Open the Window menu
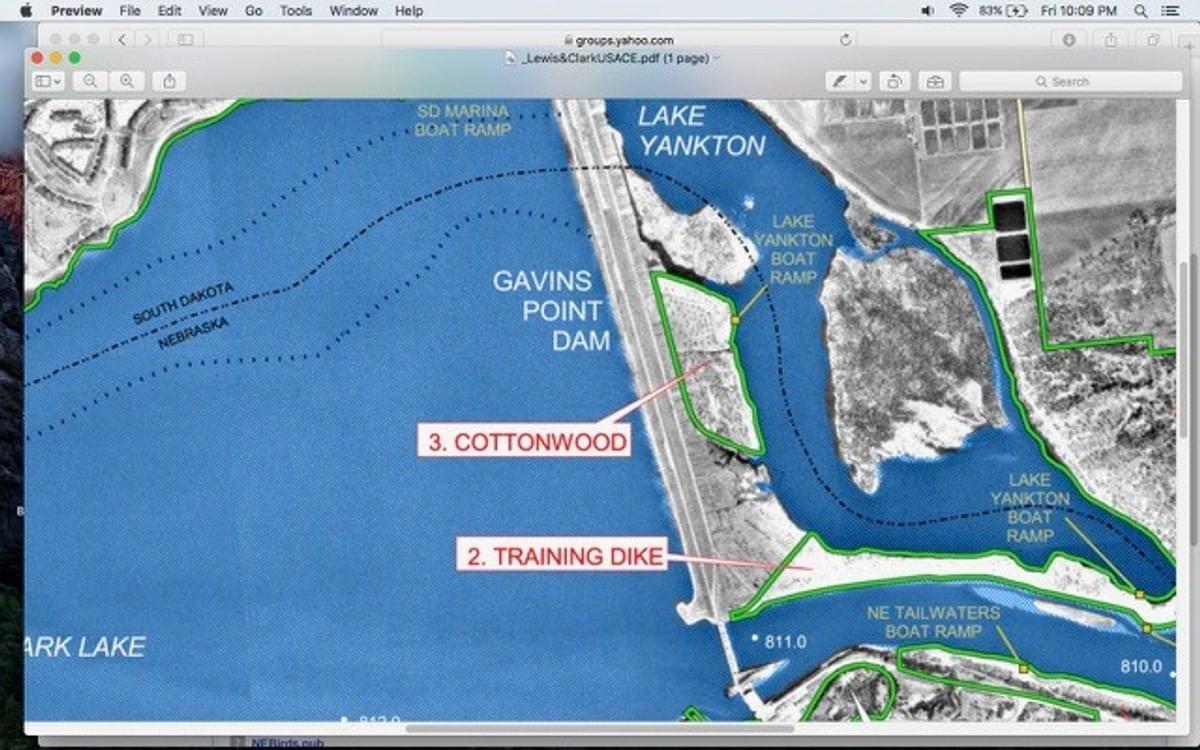 354,11
